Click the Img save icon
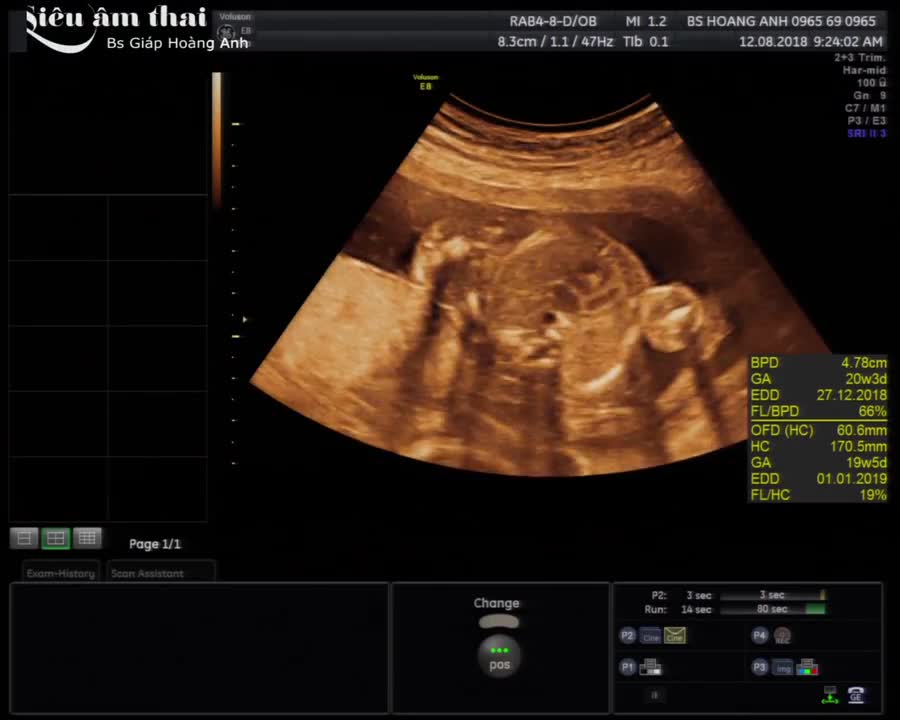The image size is (900, 720). [783, 668]
